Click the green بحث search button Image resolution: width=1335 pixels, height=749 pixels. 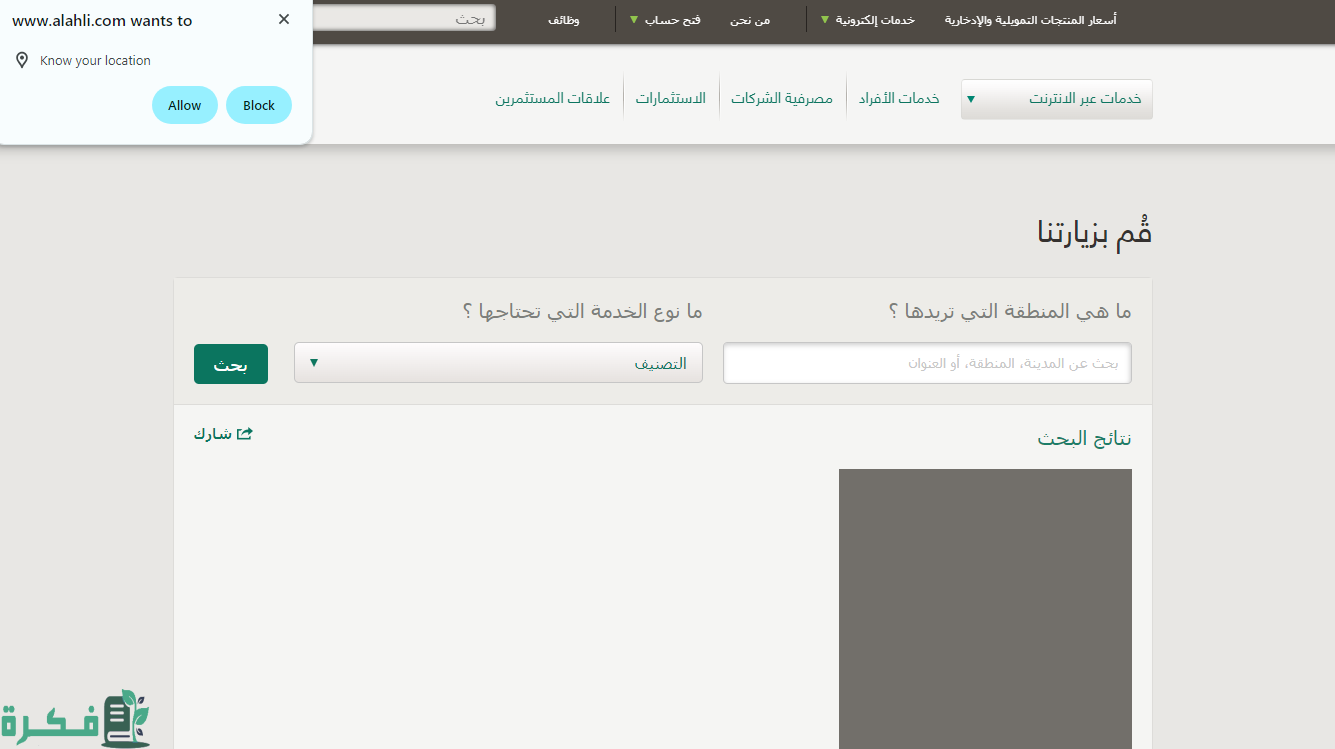231,364
